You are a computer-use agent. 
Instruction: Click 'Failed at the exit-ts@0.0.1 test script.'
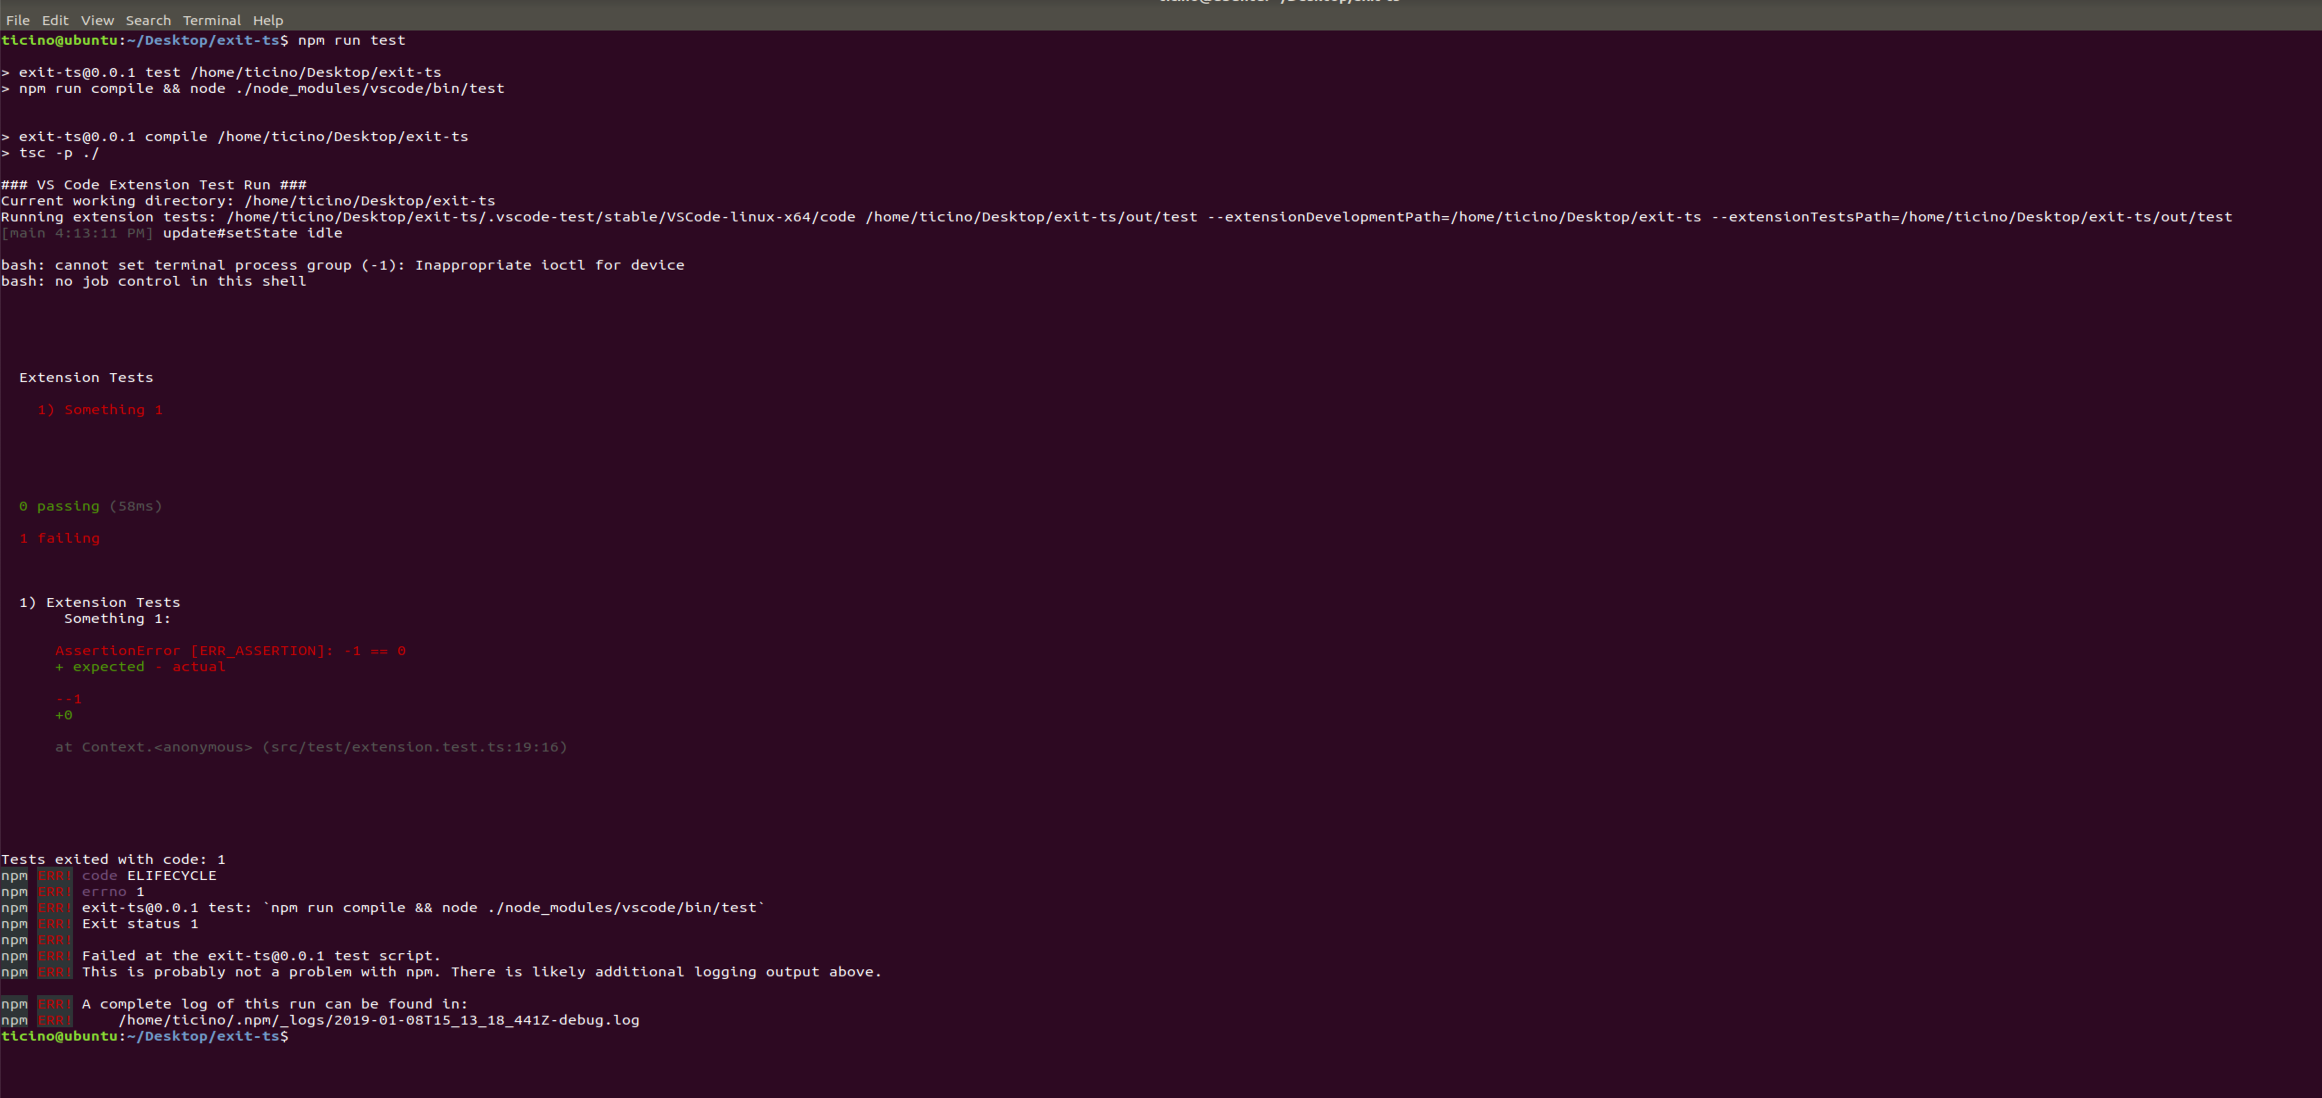coord(261,956)
